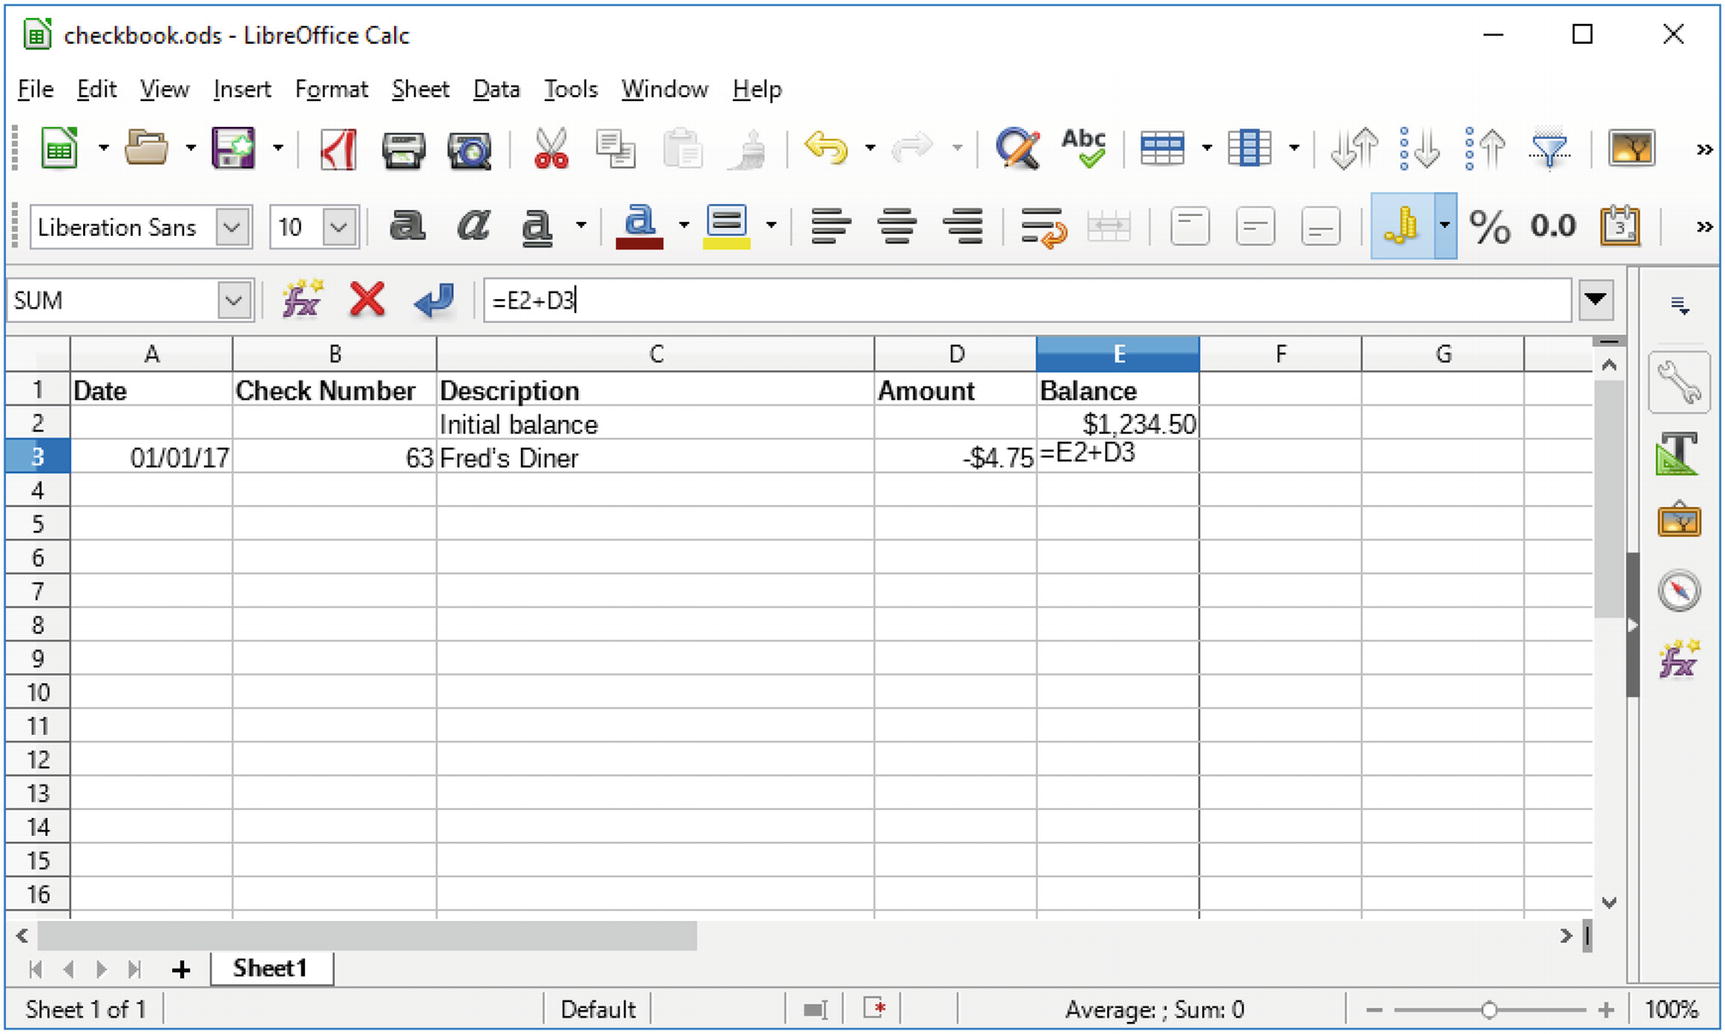
Task: Toggle currency number format
Action: point(1402,227)
